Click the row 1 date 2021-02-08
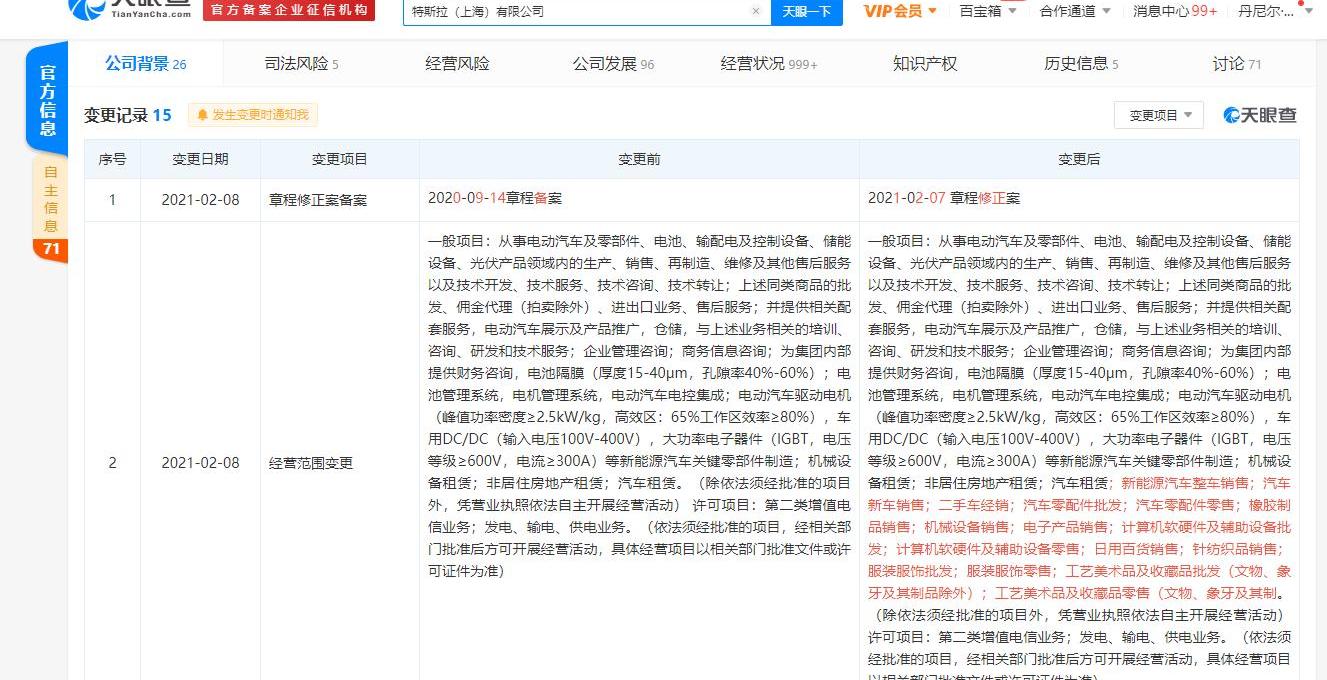Image resolution: width=1327 pixels, height=680 pixels. coord(200,200)
